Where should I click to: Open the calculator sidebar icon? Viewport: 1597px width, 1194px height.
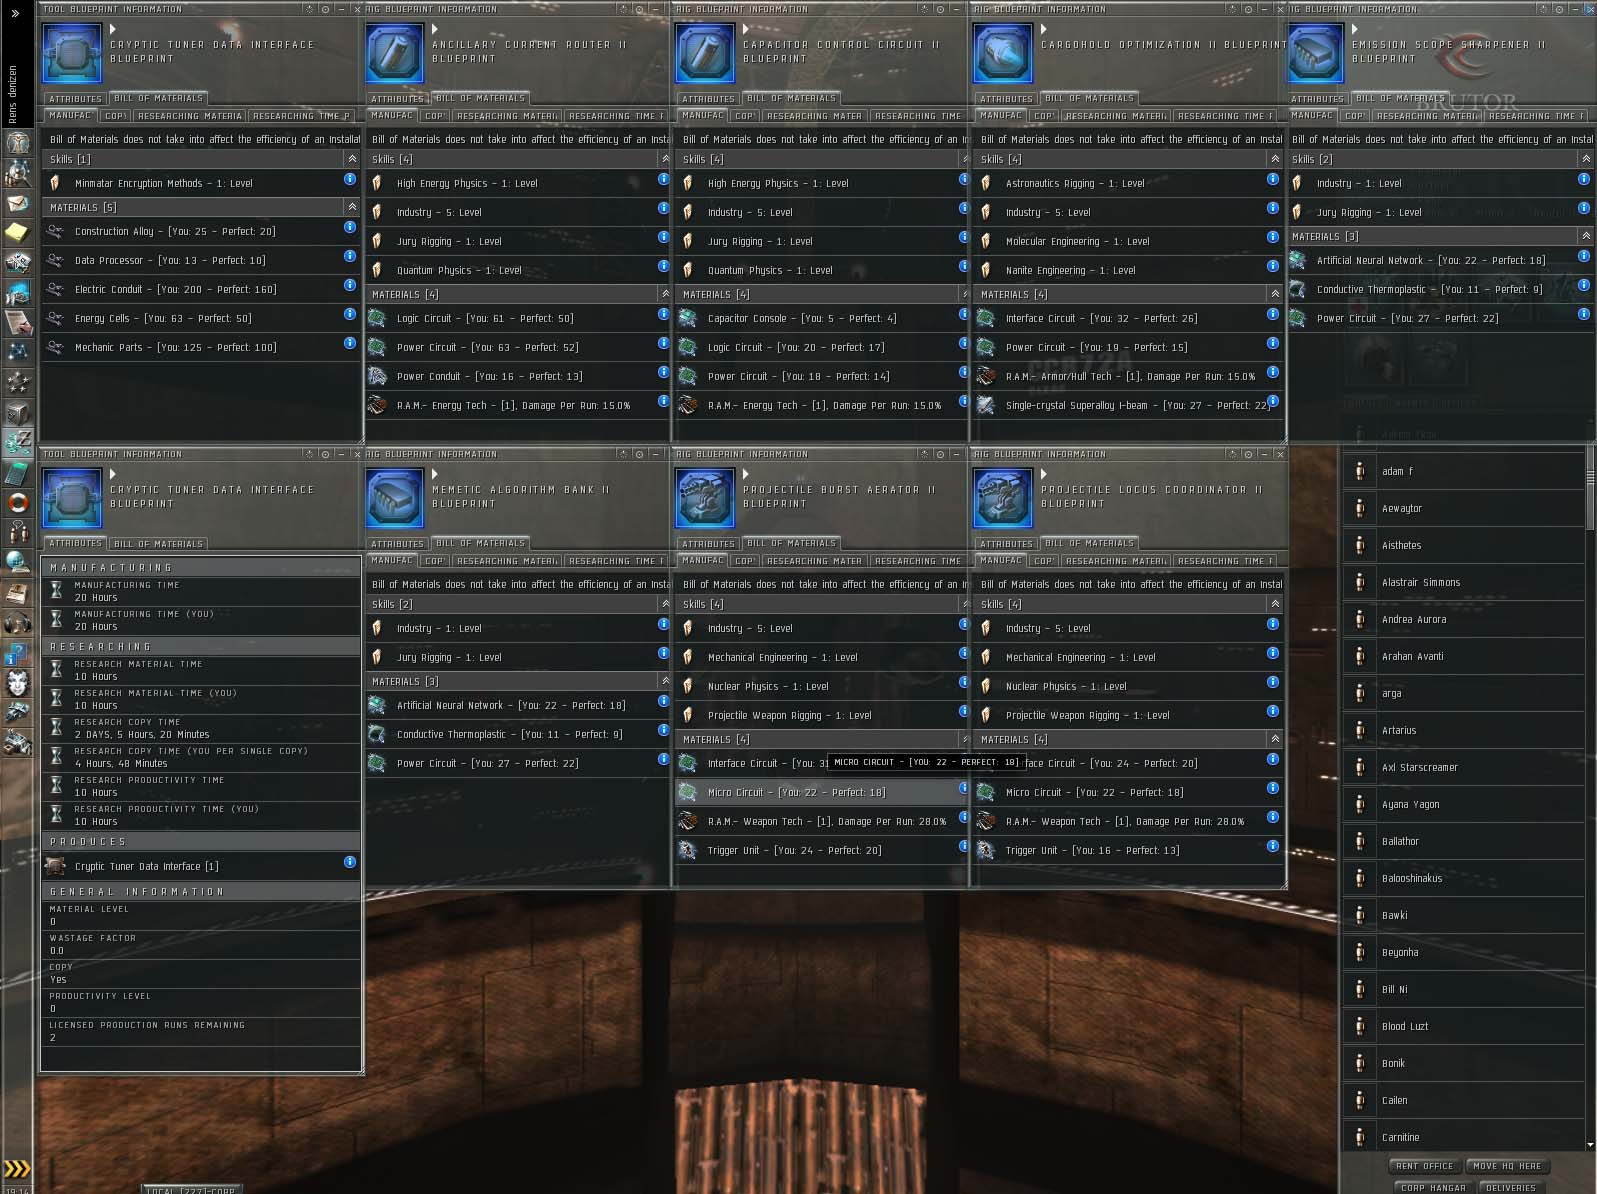[17, 473]
